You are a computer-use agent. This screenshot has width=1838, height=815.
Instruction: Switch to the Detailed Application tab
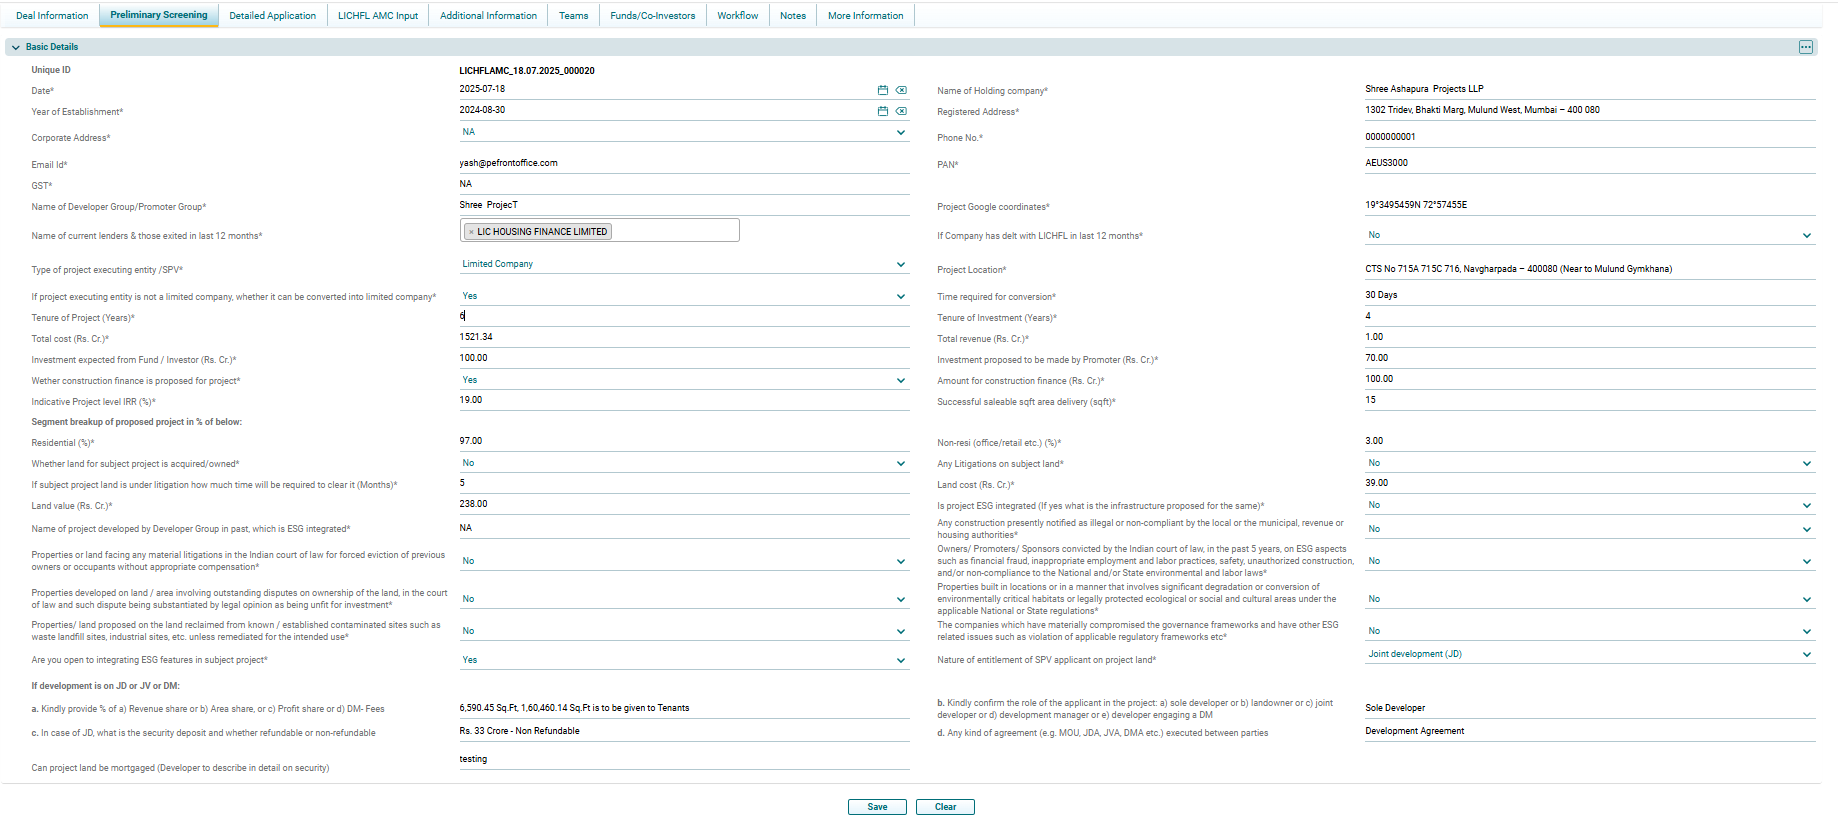(x=272, y=16)
